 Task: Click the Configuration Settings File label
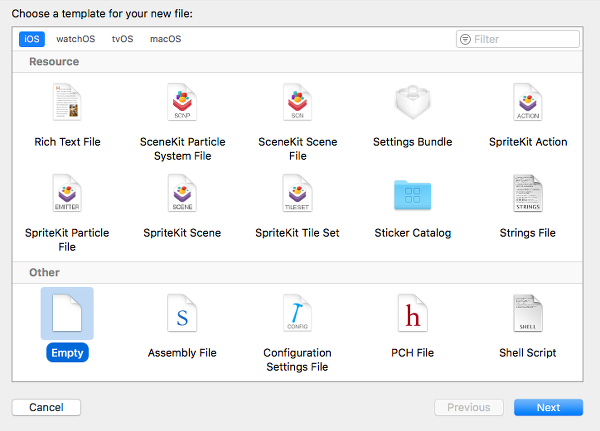click(297, 360)
